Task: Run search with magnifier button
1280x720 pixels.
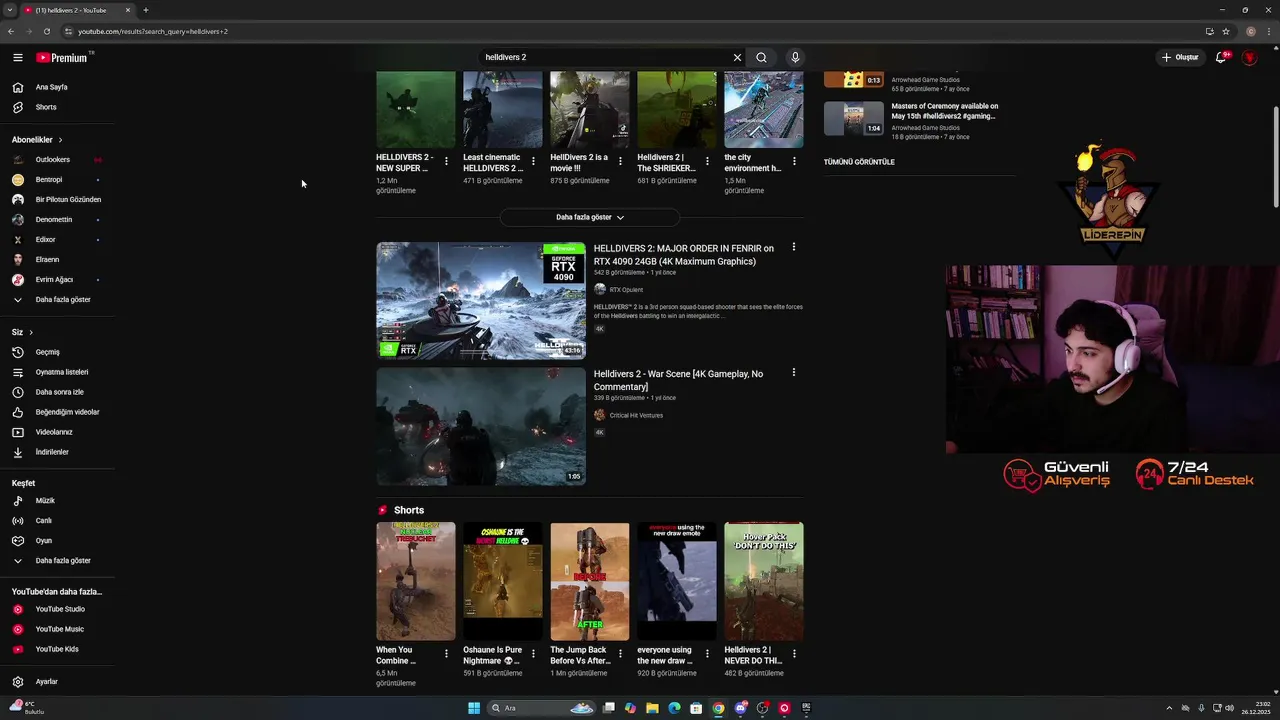Action: click(x=761, y=57)
